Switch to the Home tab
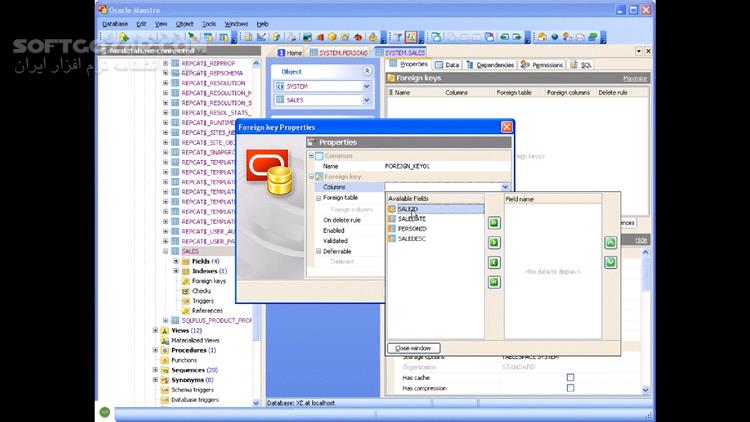The image size is (750, 422). click(290, 53)
